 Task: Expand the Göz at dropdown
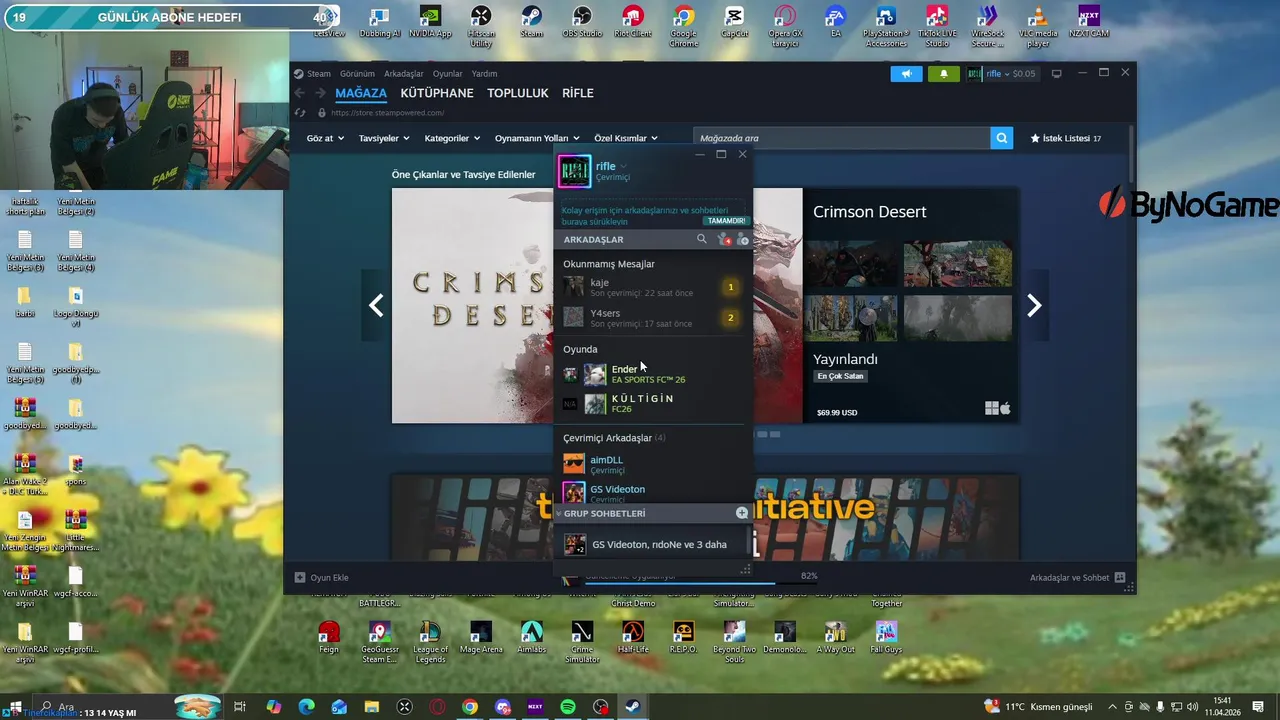(x=324, y=138)
